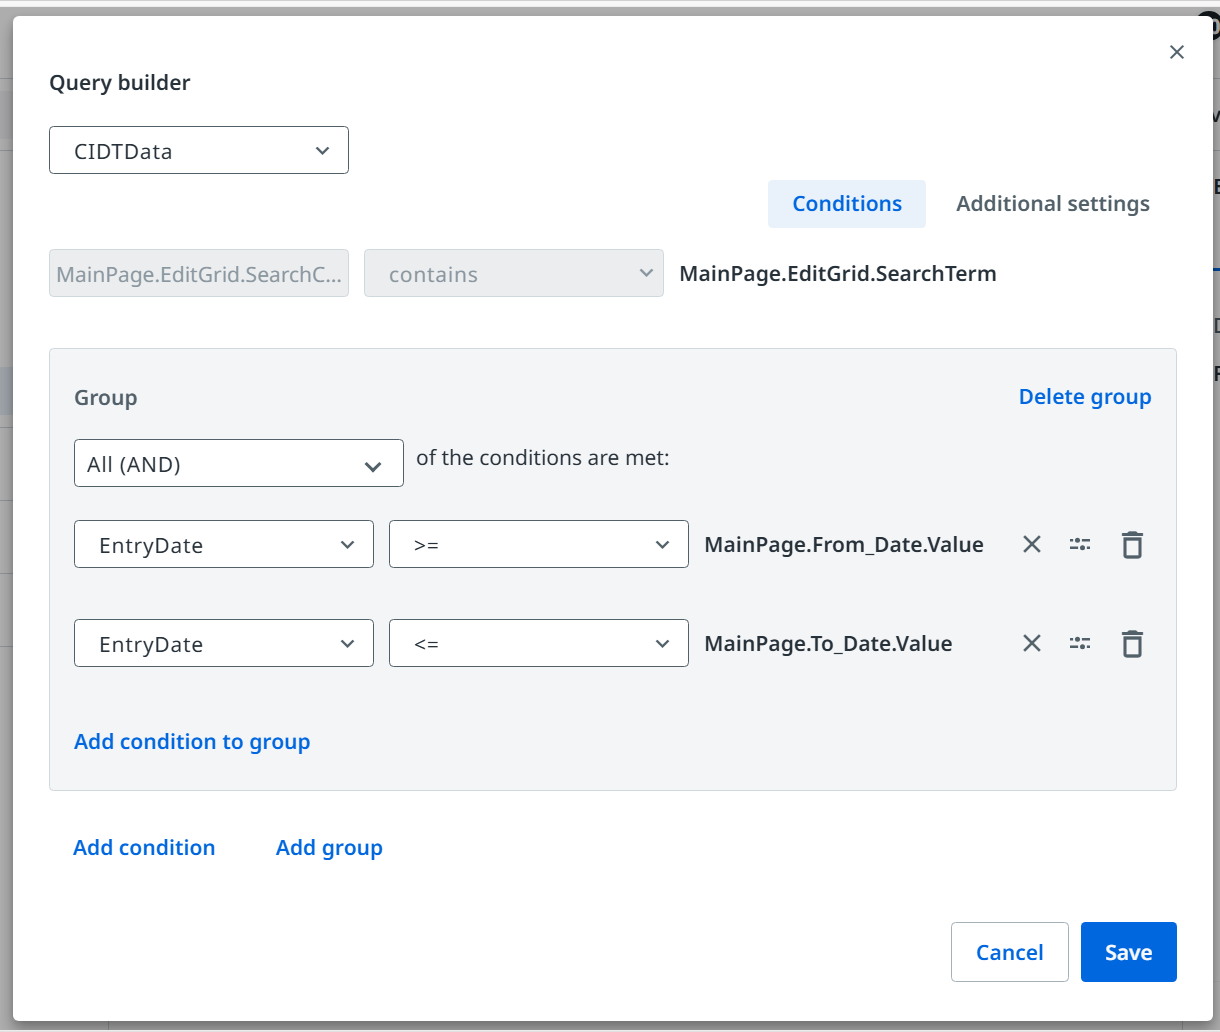Click Add condition to group

point(192,742)
